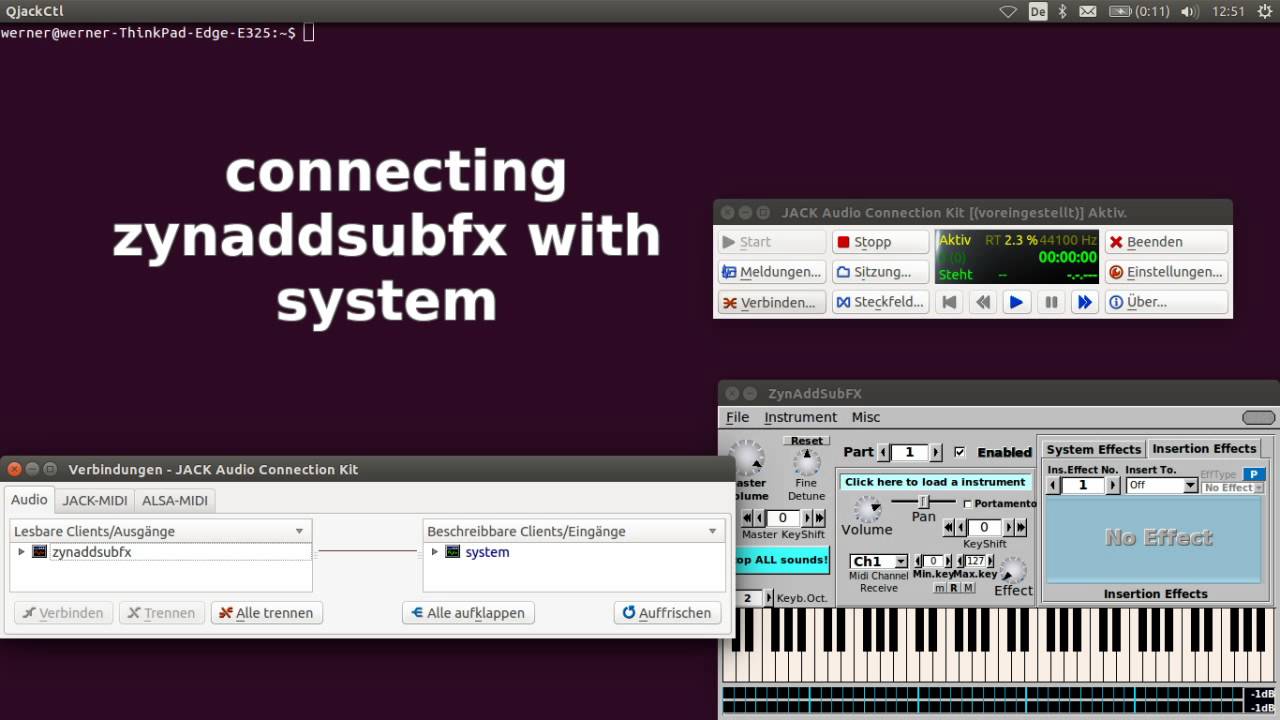Open De keyboard layout indicator

point(1038,12)
